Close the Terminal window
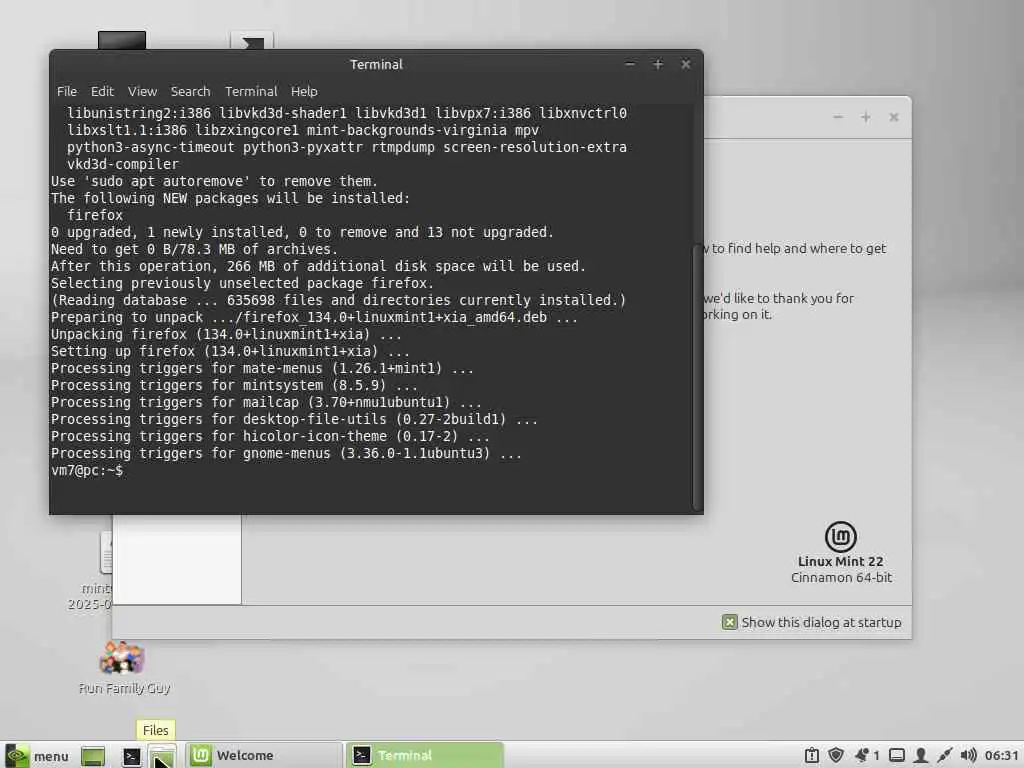The width and height of the screenshot is (1024, 768). [686, 64]
